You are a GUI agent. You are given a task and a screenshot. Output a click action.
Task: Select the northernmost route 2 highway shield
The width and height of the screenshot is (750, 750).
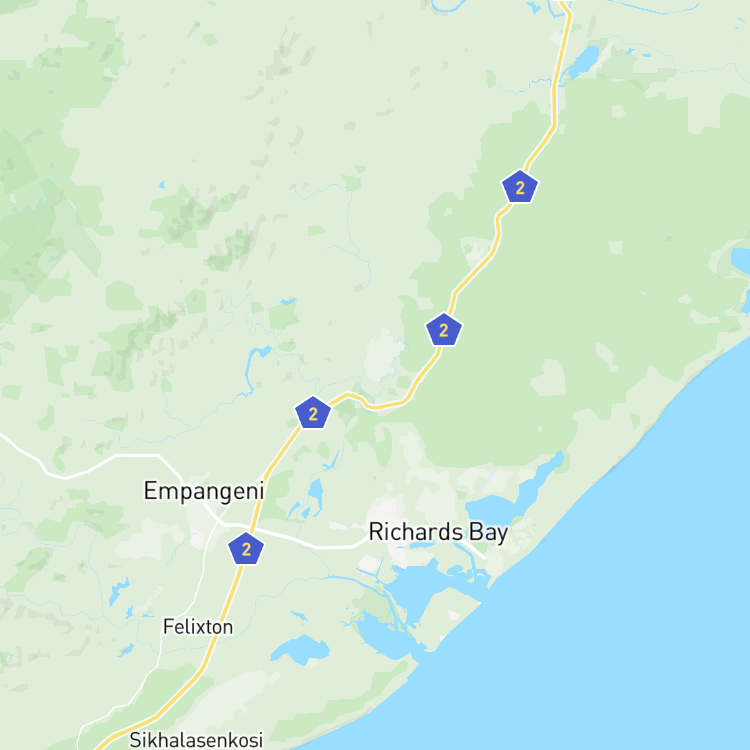520,187
